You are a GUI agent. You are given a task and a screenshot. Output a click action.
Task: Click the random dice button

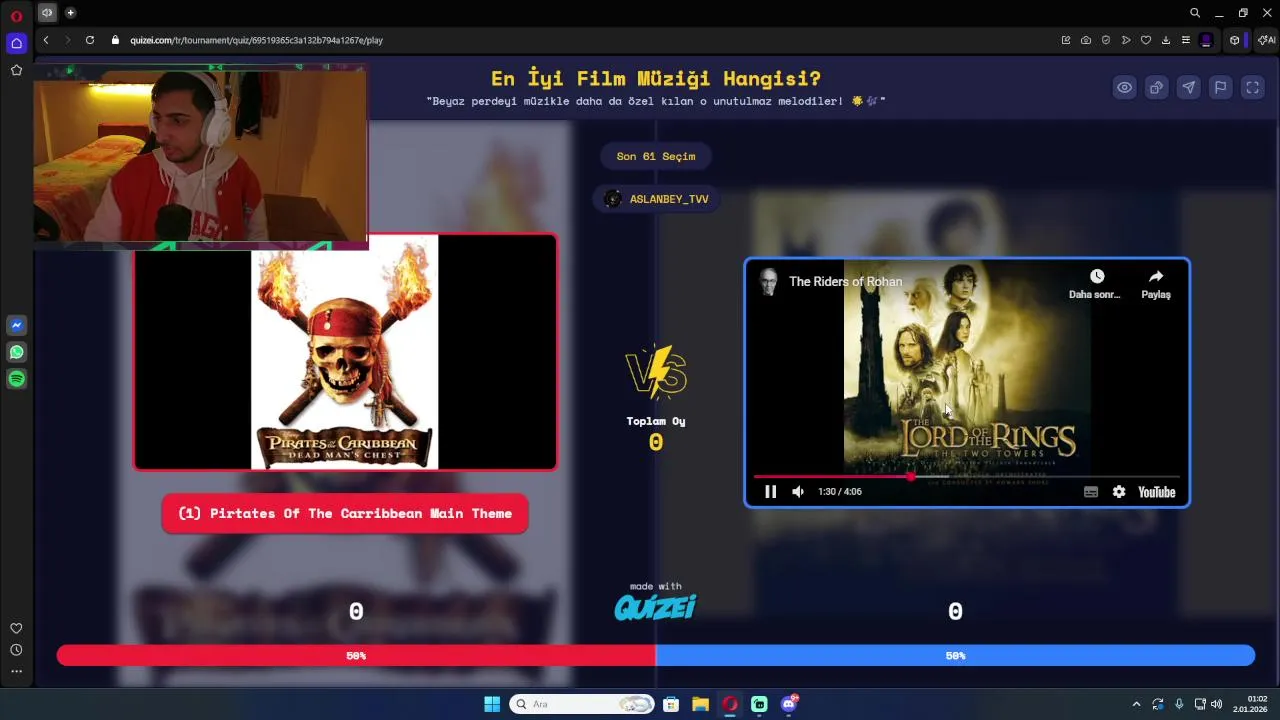[x=1156, y=87]
